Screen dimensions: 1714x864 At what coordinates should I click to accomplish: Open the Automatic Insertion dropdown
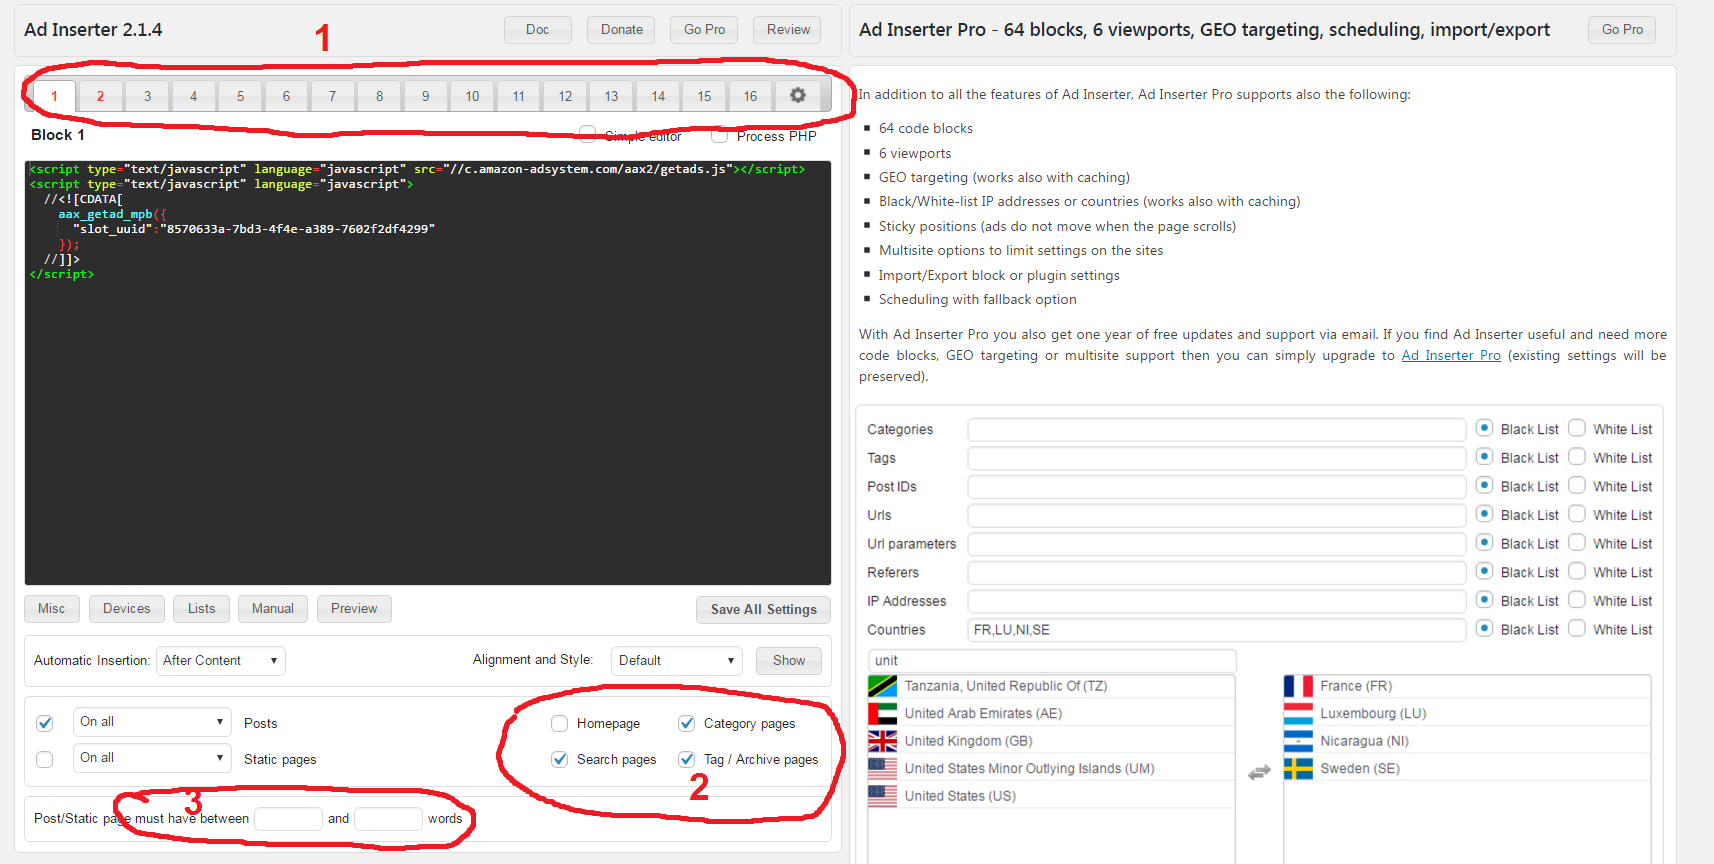coord(221,661)
